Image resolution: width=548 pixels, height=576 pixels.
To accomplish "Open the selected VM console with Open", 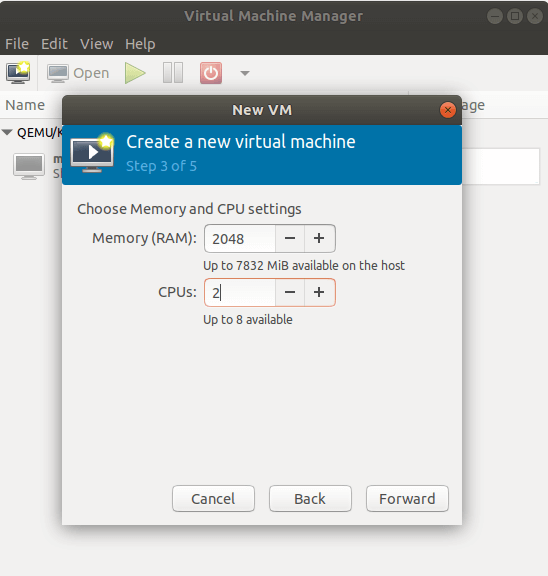I will 78,73.
